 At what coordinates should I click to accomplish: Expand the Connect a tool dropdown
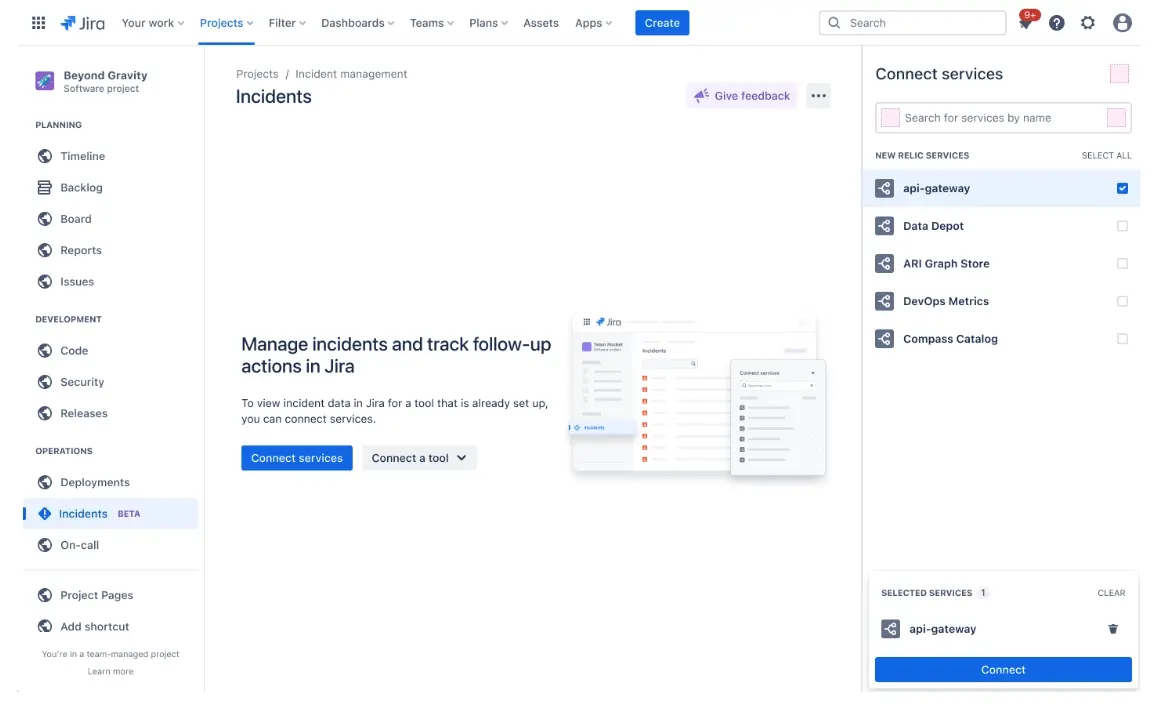coord(419,458)
